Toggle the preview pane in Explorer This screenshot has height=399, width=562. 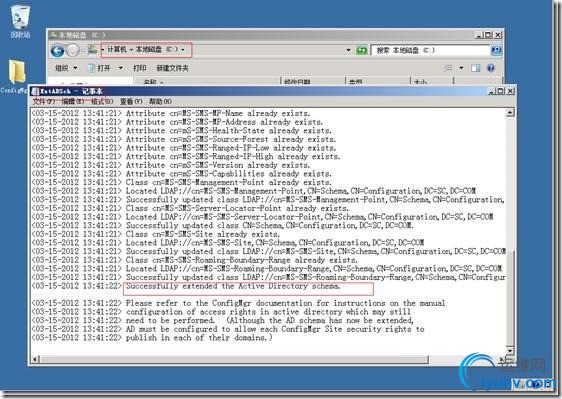[475, 68]
